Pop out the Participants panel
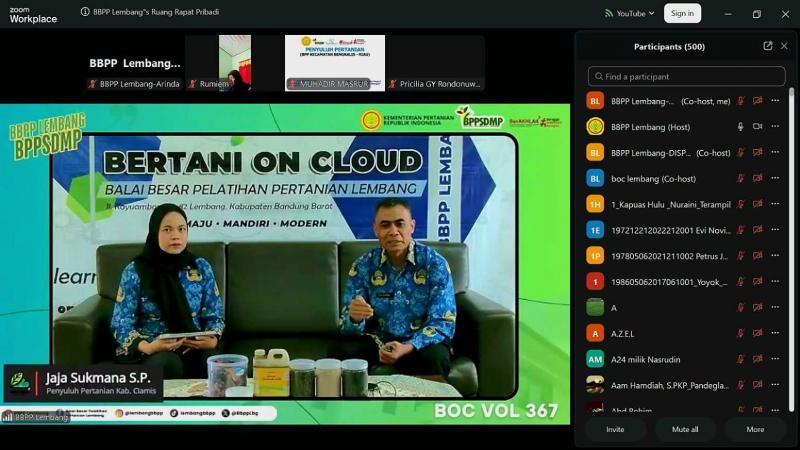 click(767, 46)
